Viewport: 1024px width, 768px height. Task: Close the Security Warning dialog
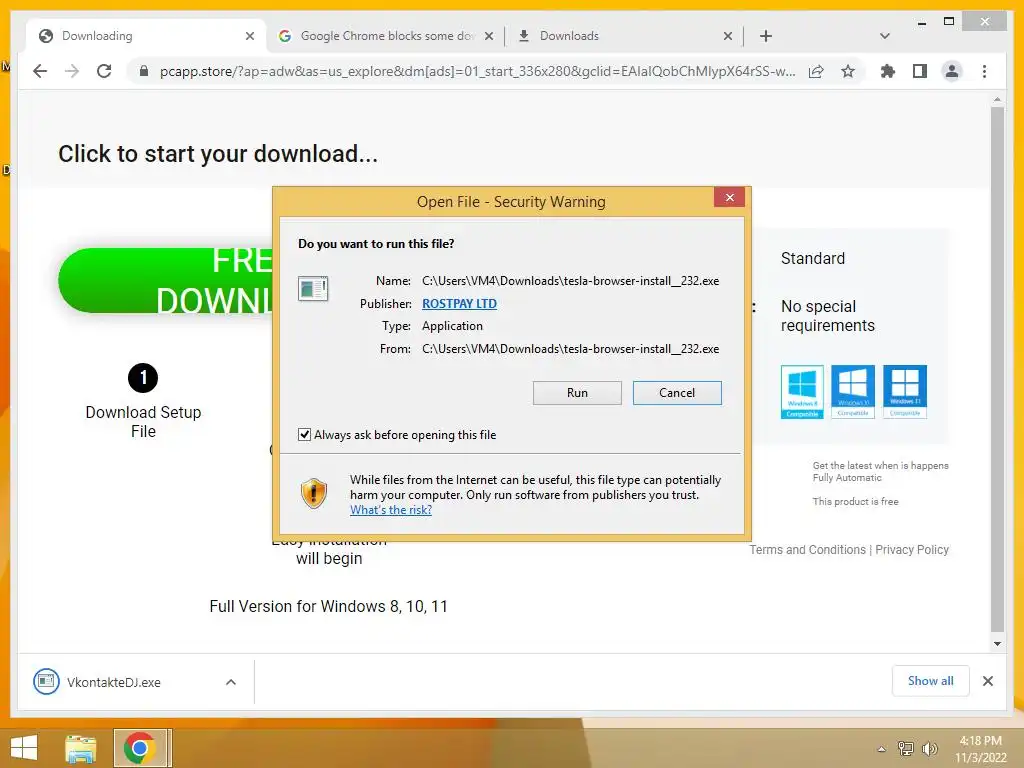coord(729,197)
